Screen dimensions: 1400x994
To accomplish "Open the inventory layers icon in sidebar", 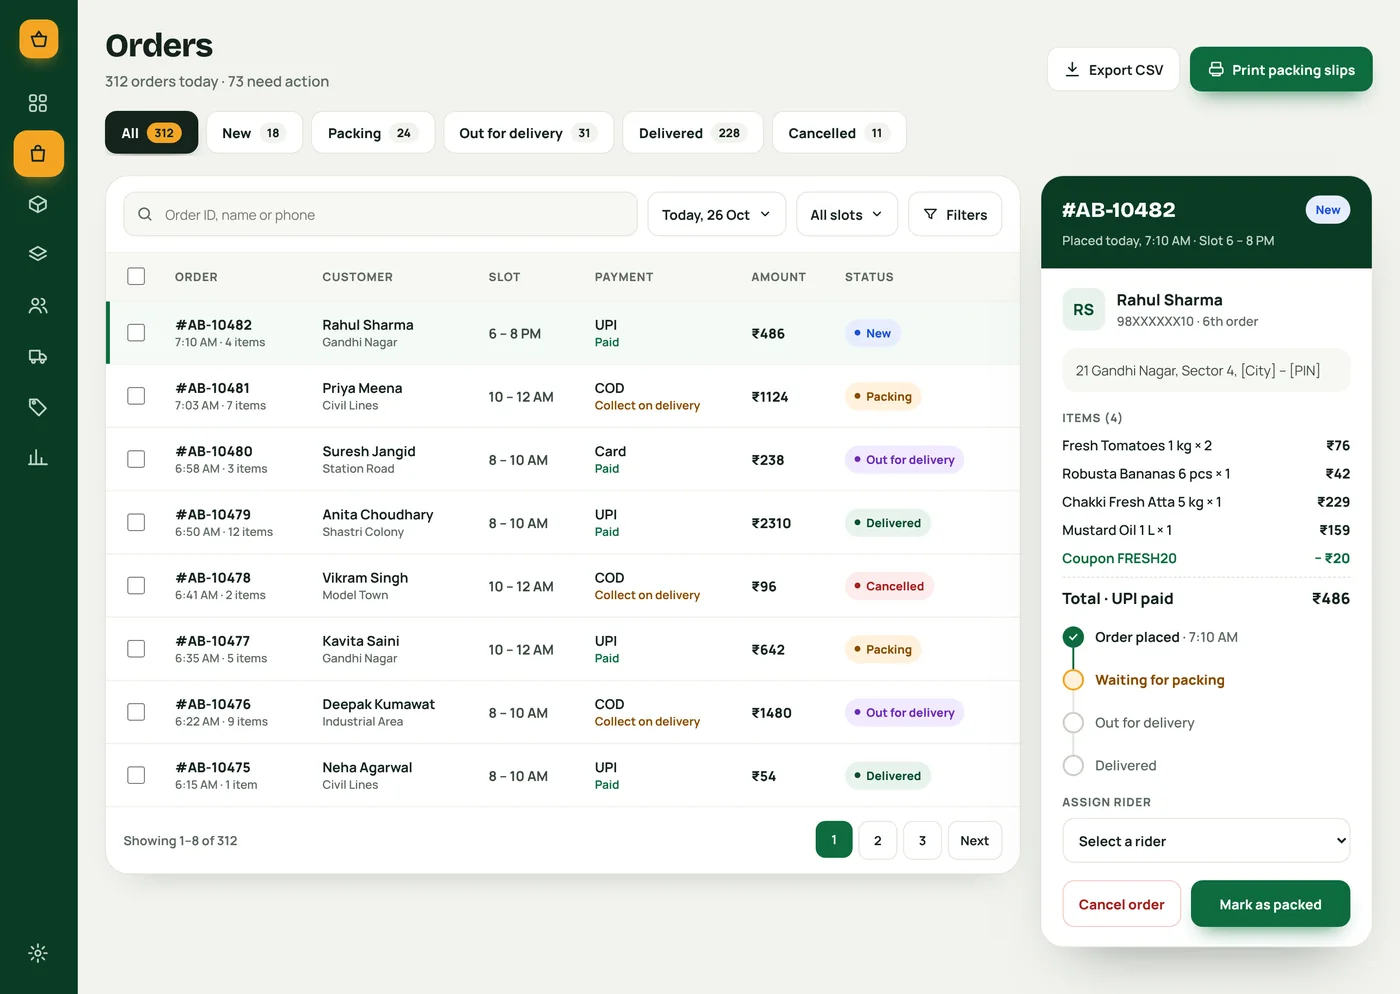I will point(38,254).
